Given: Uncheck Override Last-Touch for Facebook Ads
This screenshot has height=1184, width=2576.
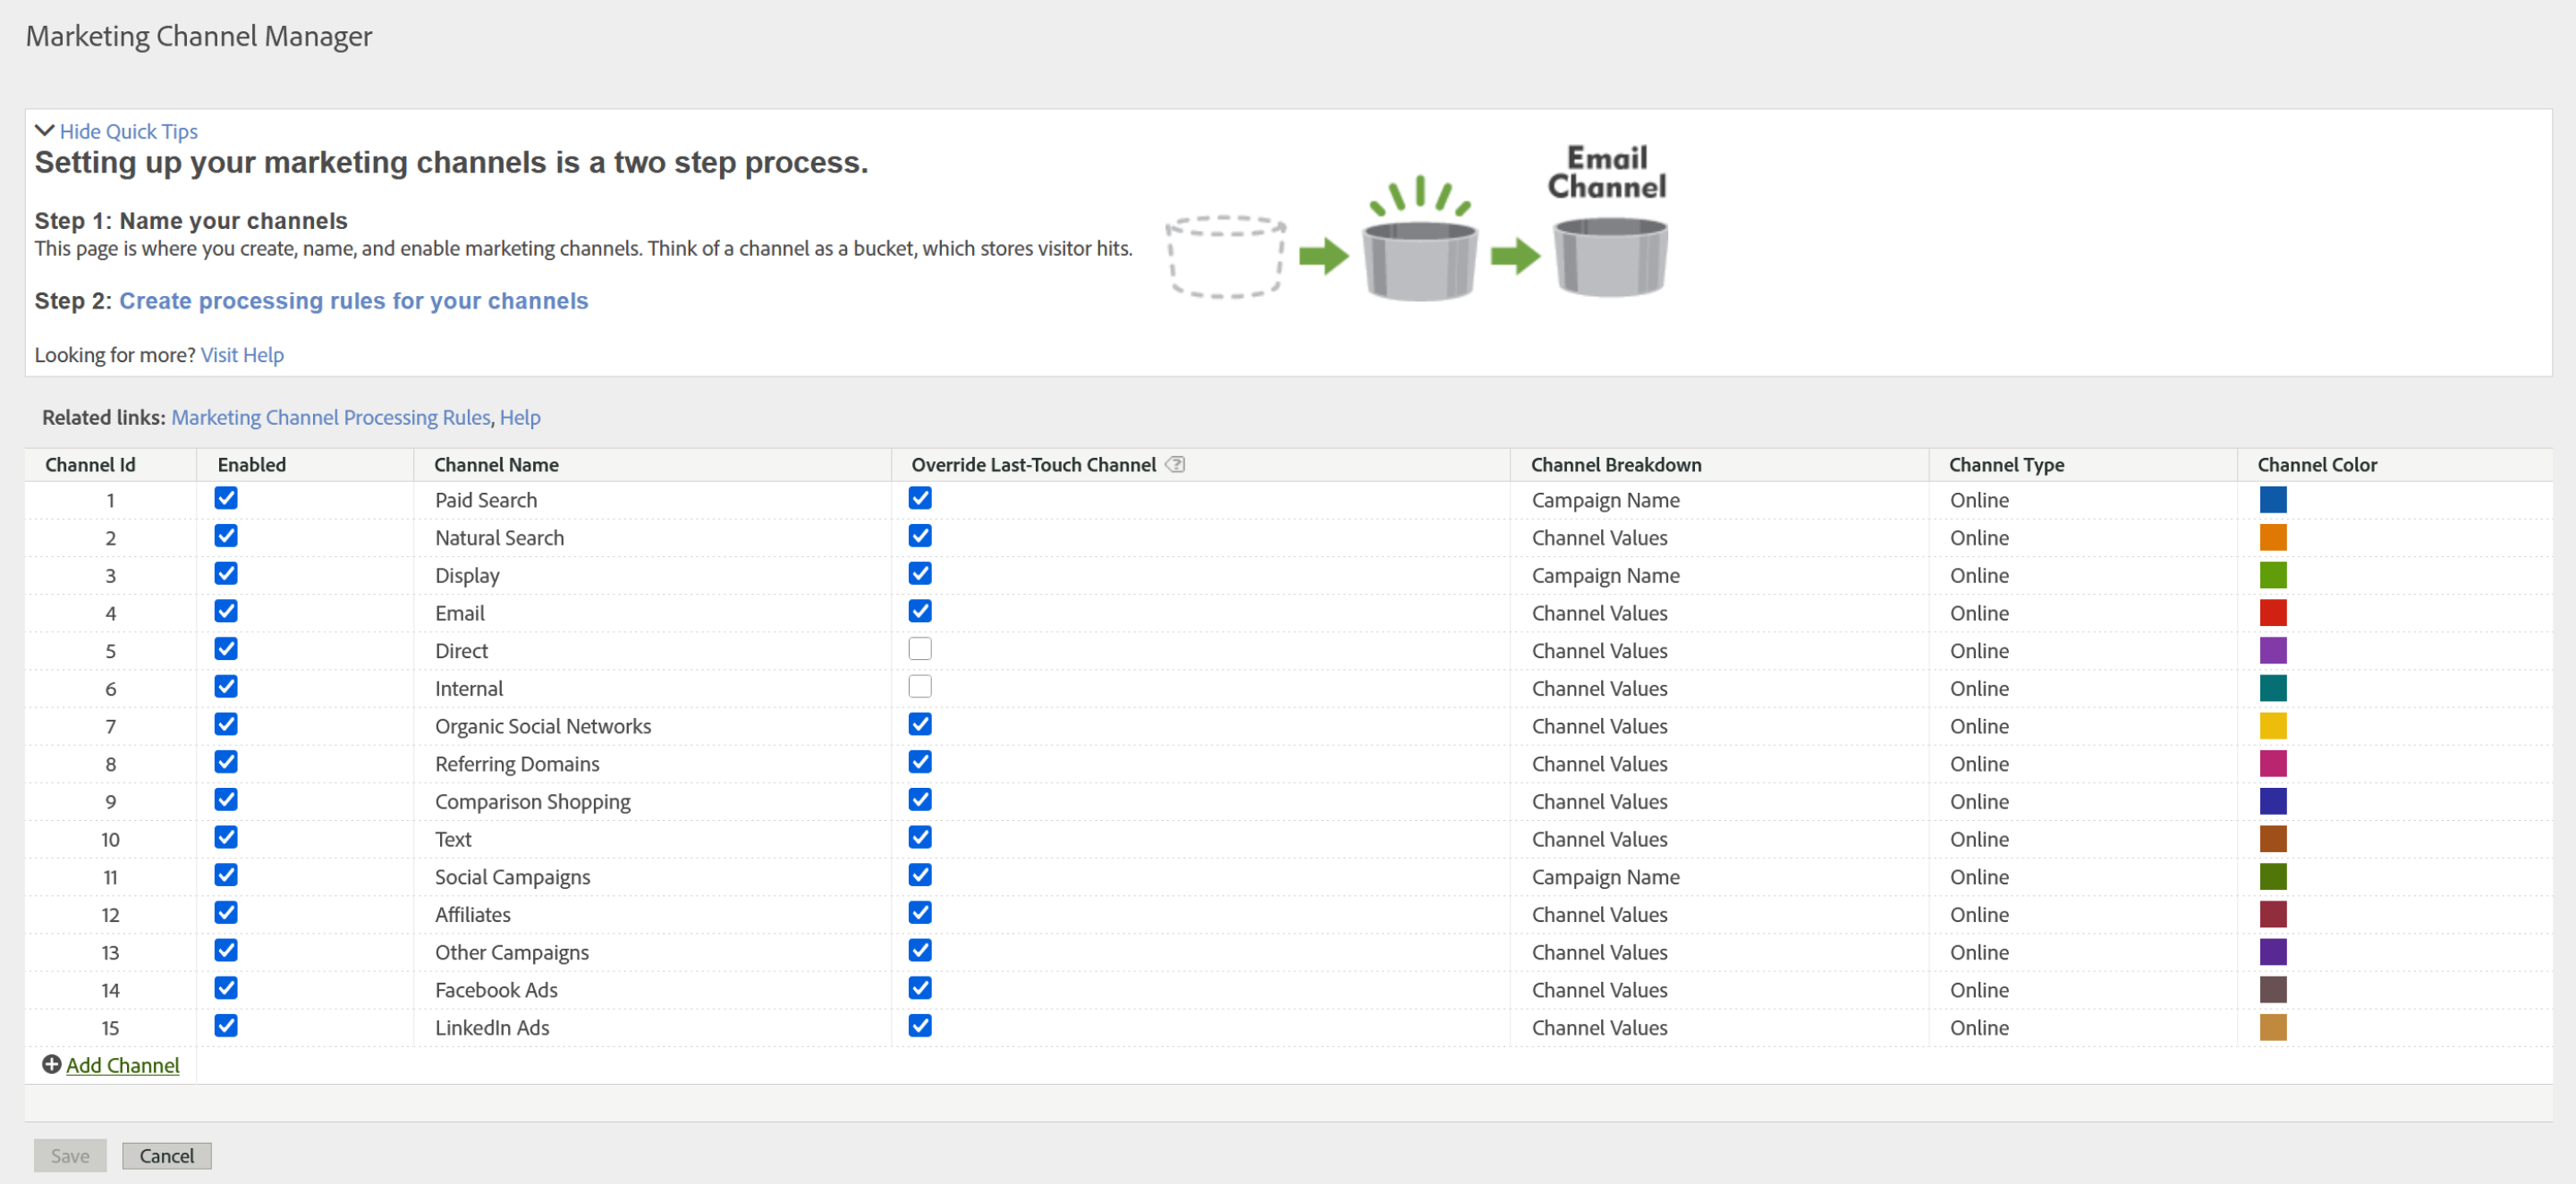Looking at the screenshot, I should pyautogui.click(x=920, y=988).
